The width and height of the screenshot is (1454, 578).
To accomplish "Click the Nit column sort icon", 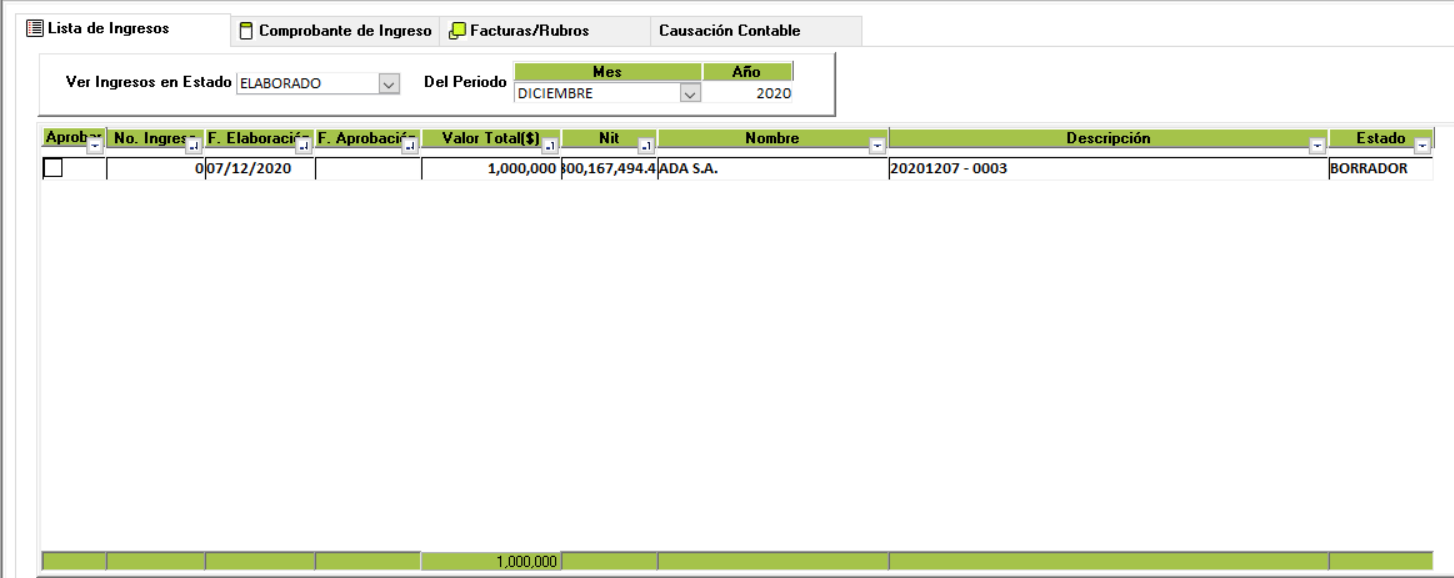I will [646, 146].
